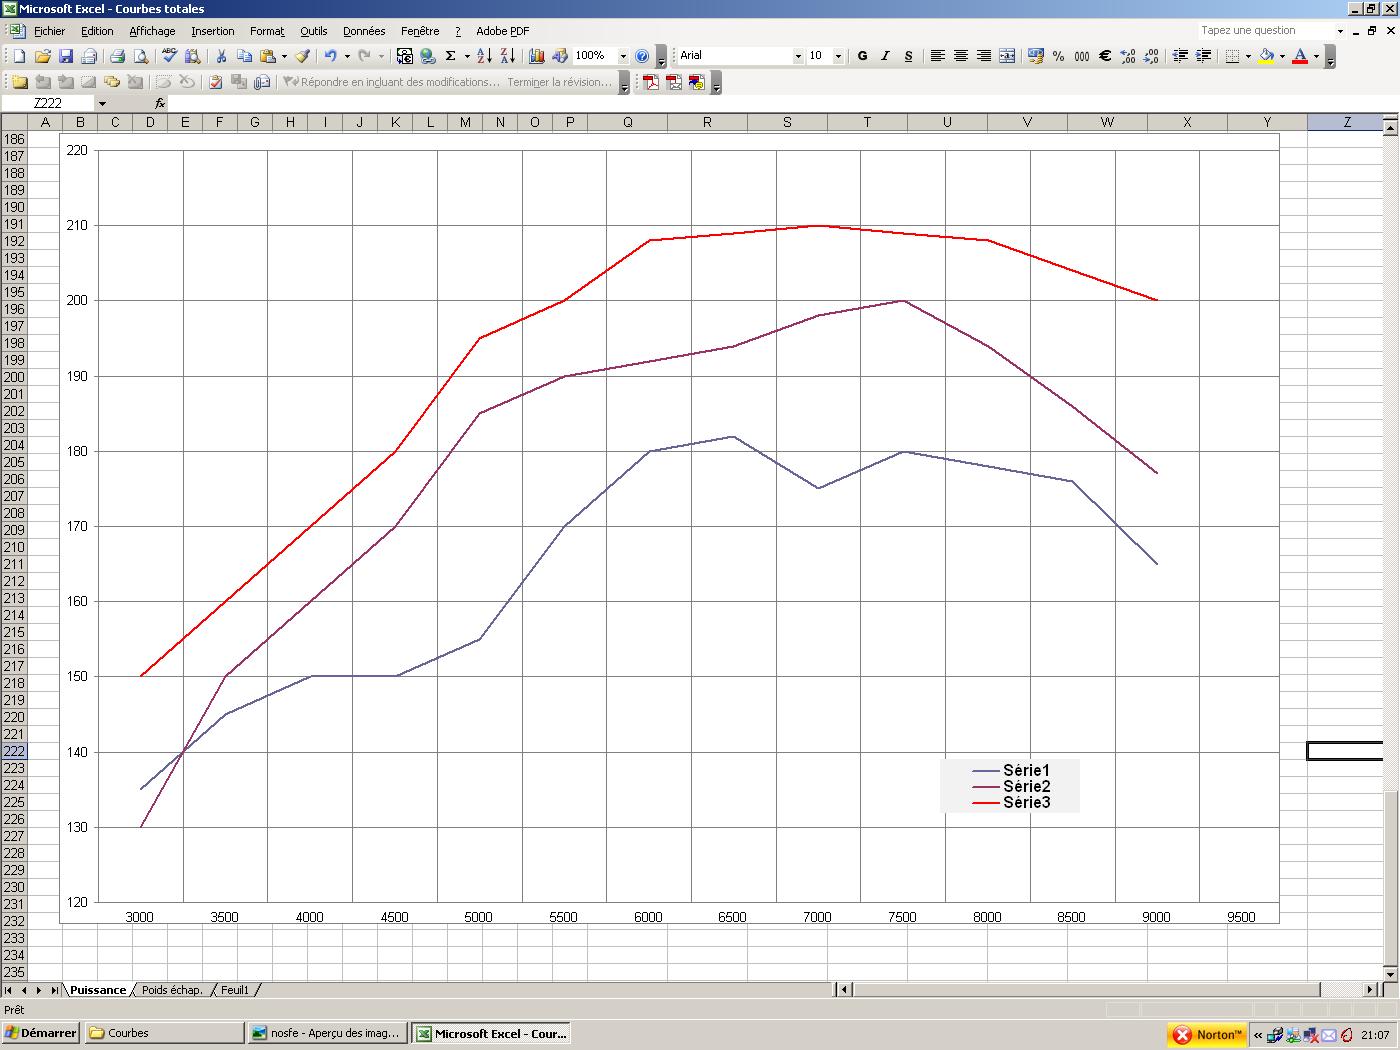Image resolution: width=1400 pixels, height=1050 pixels.
Task: Toggle italic formatting
Action: tap(885, 56)
